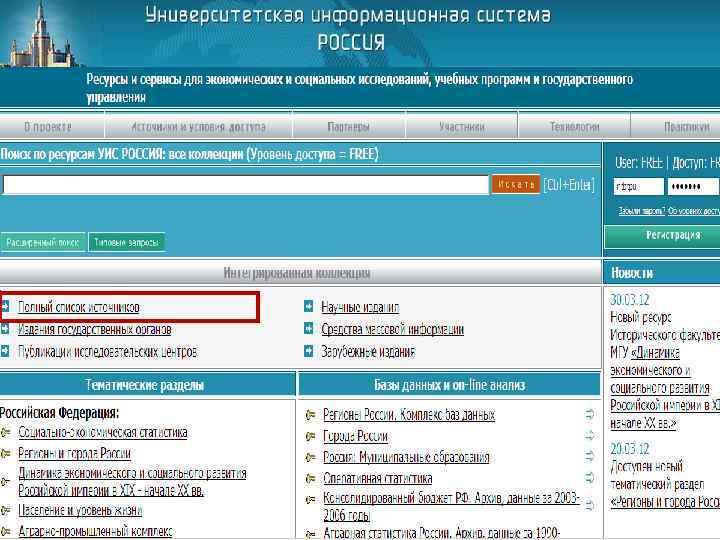720x540 pixels.
Task: Click bullet icon beside Регионы России. Комплекс баз данных
Action: (310, 415)
